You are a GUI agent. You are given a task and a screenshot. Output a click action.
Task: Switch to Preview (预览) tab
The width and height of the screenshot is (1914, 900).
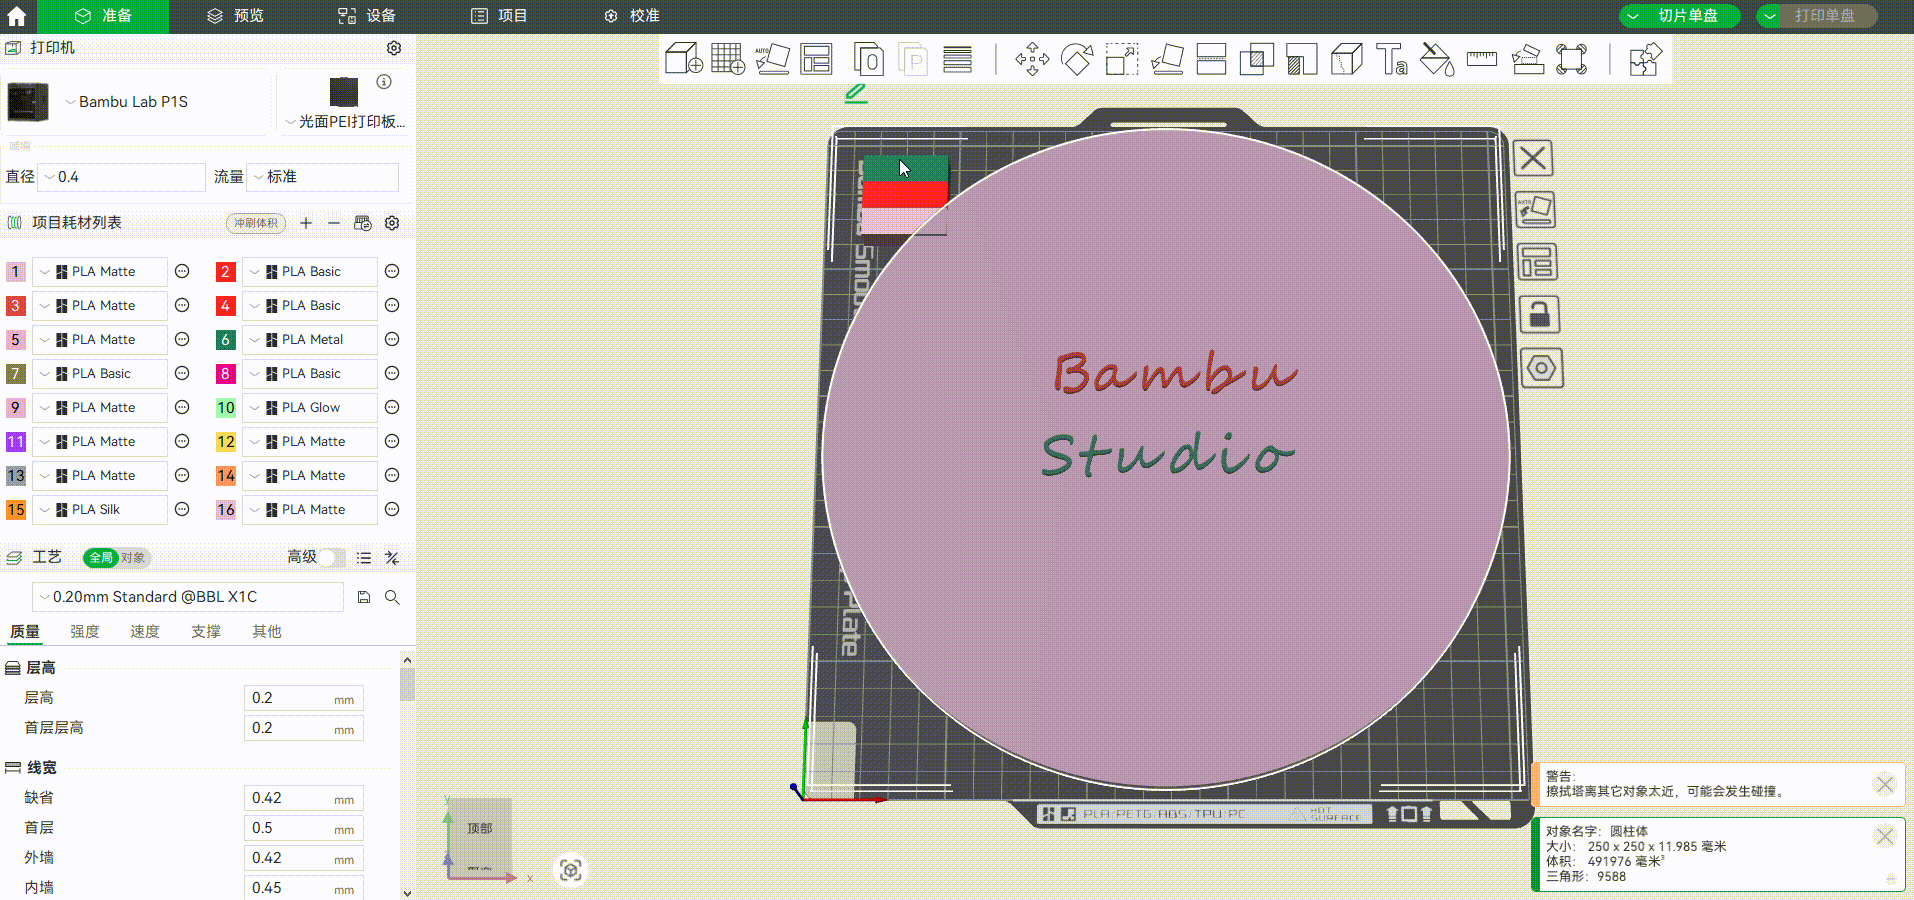pyautogui.click(x=236, y=16)
